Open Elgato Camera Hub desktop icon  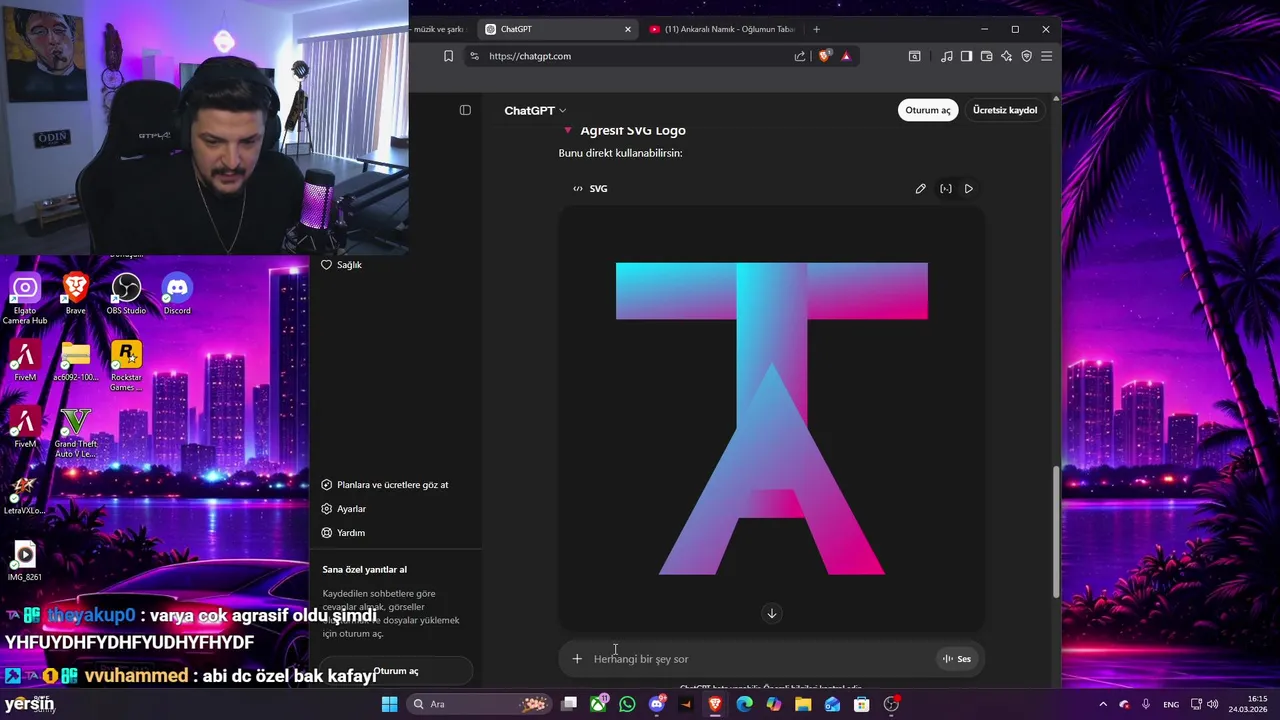[25, 299]
